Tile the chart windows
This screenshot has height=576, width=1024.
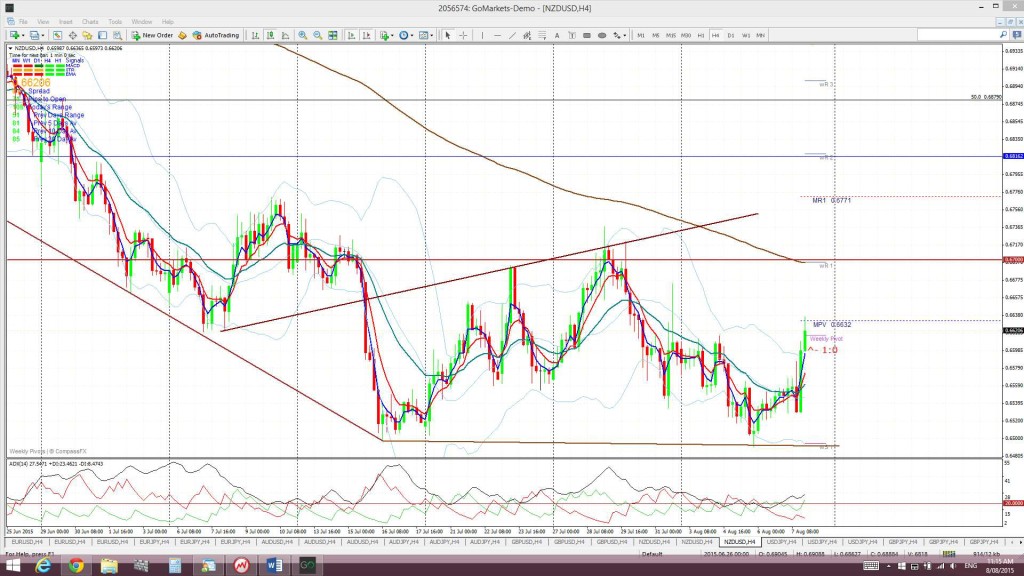tap(332, 35)
